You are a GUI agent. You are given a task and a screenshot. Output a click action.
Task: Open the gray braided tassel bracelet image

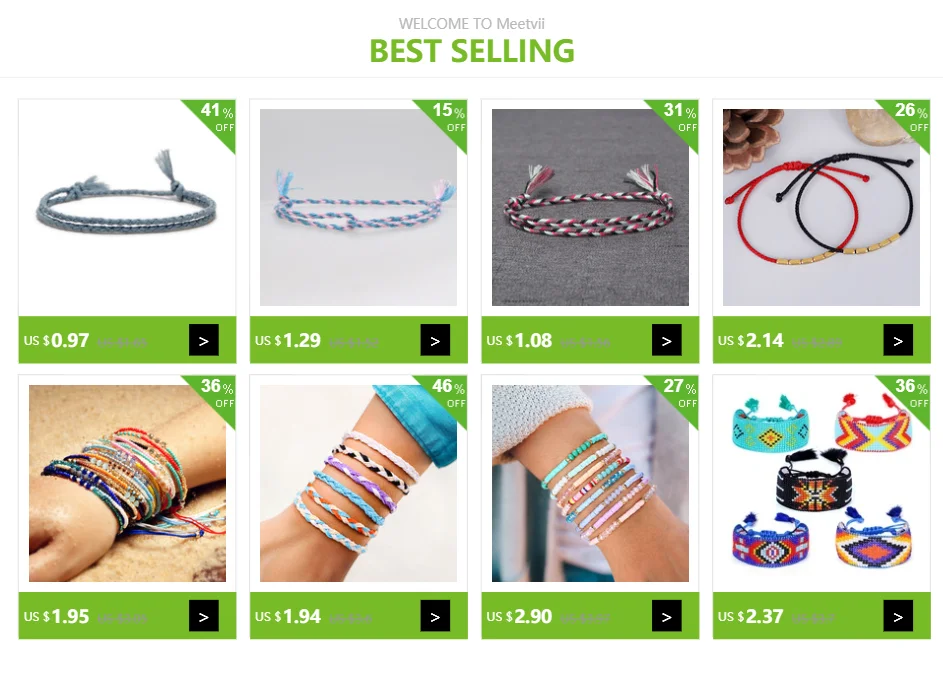point(127,207)
